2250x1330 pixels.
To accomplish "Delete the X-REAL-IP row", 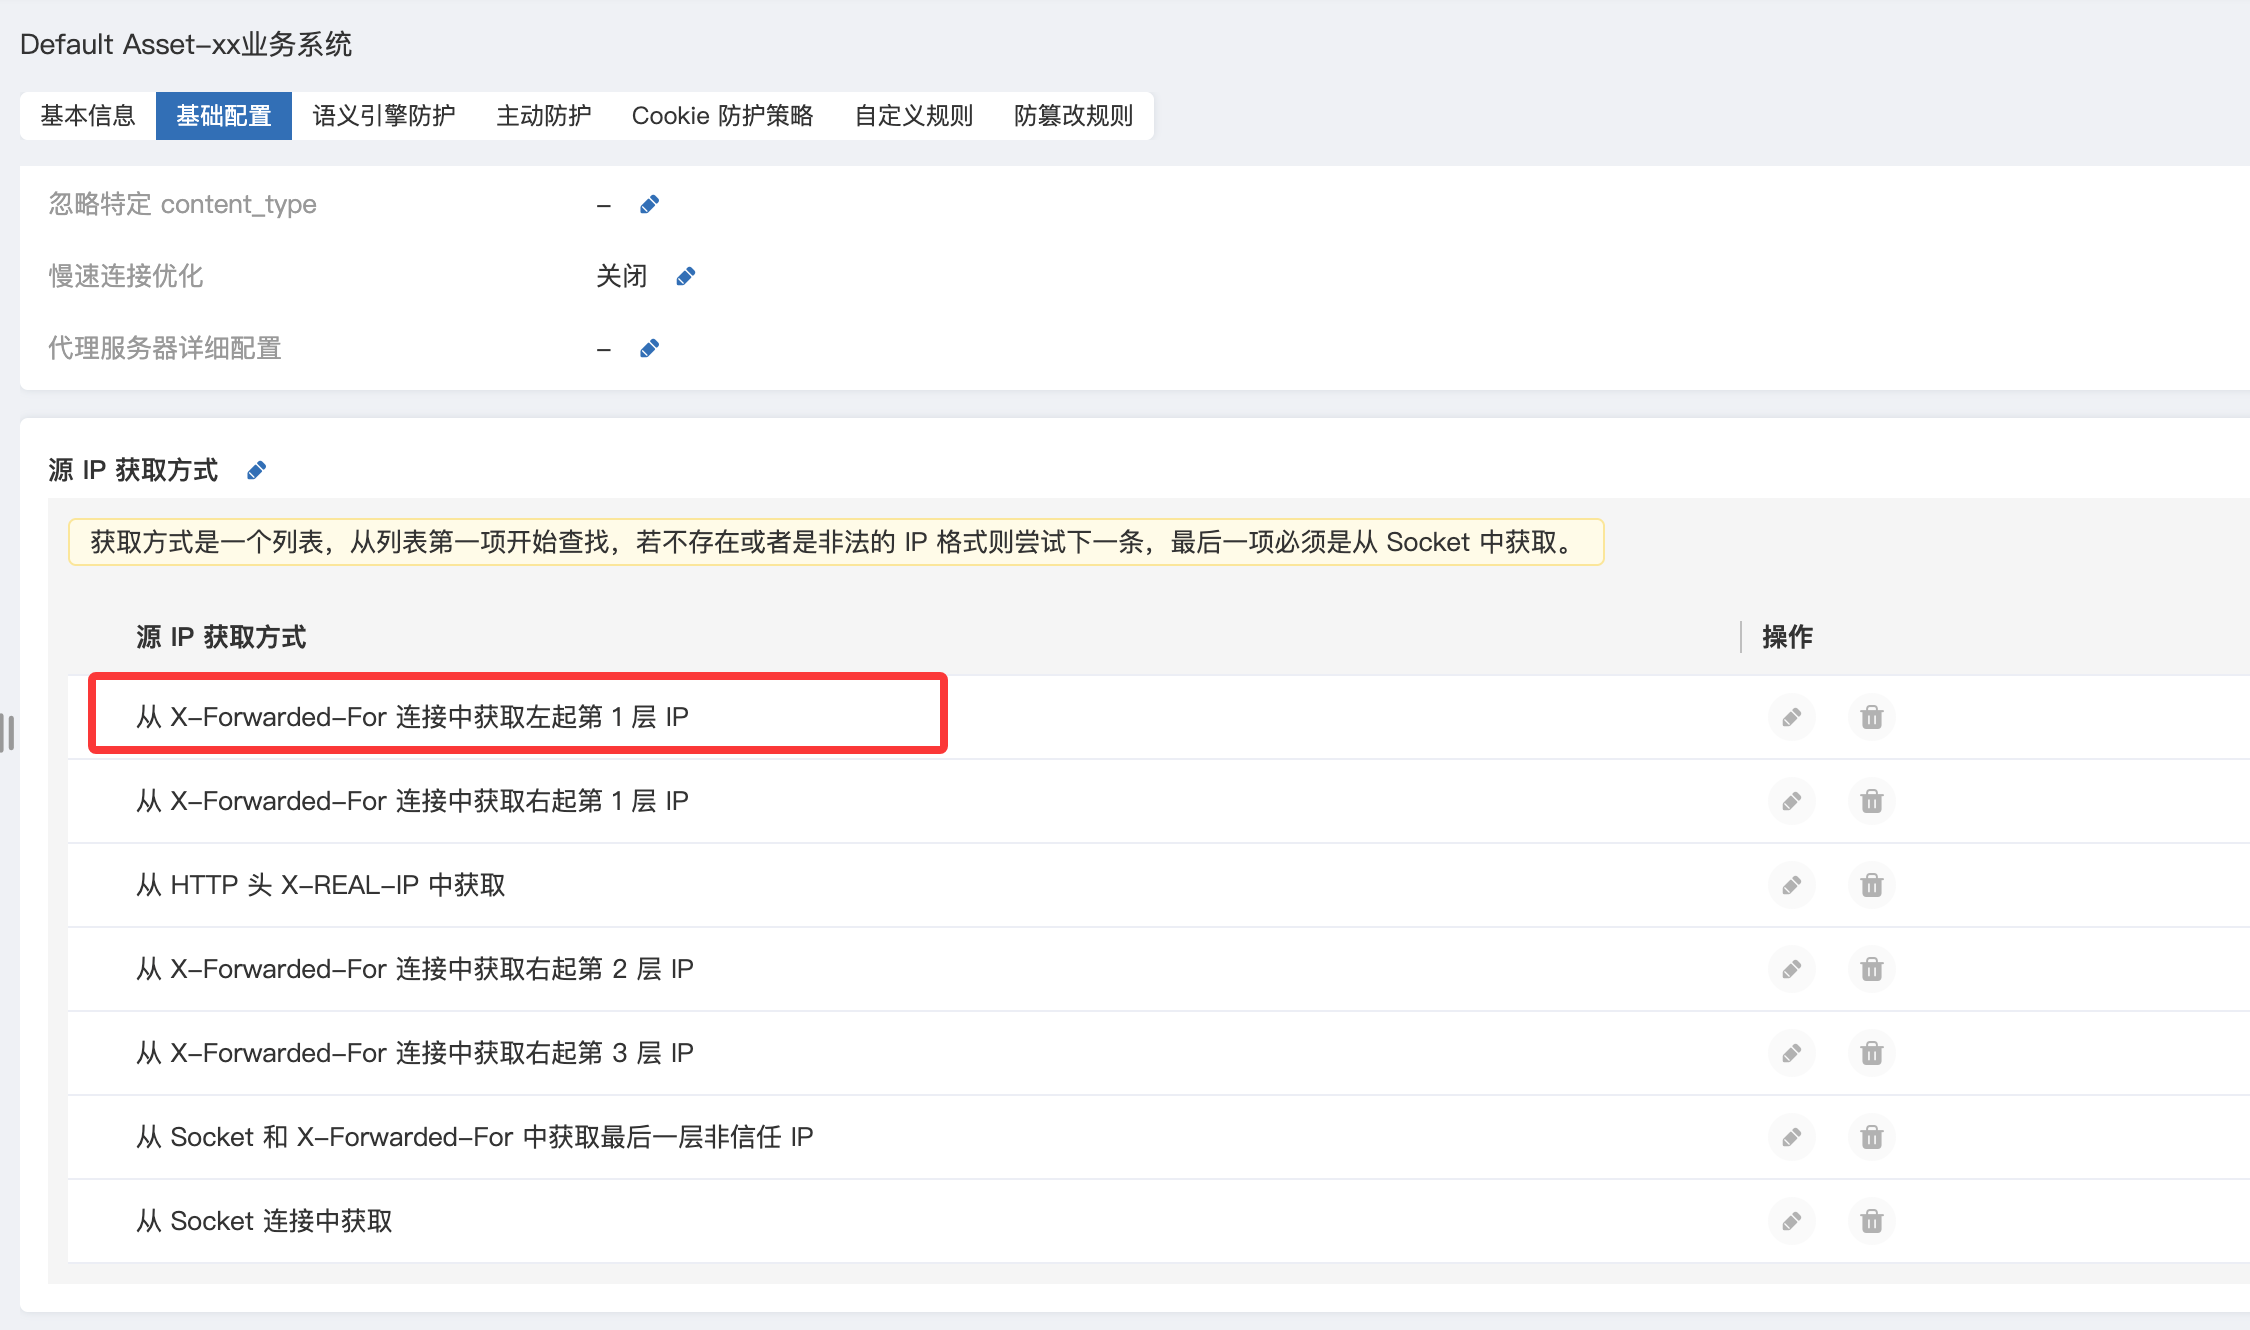I will (x=1871, y=885).
